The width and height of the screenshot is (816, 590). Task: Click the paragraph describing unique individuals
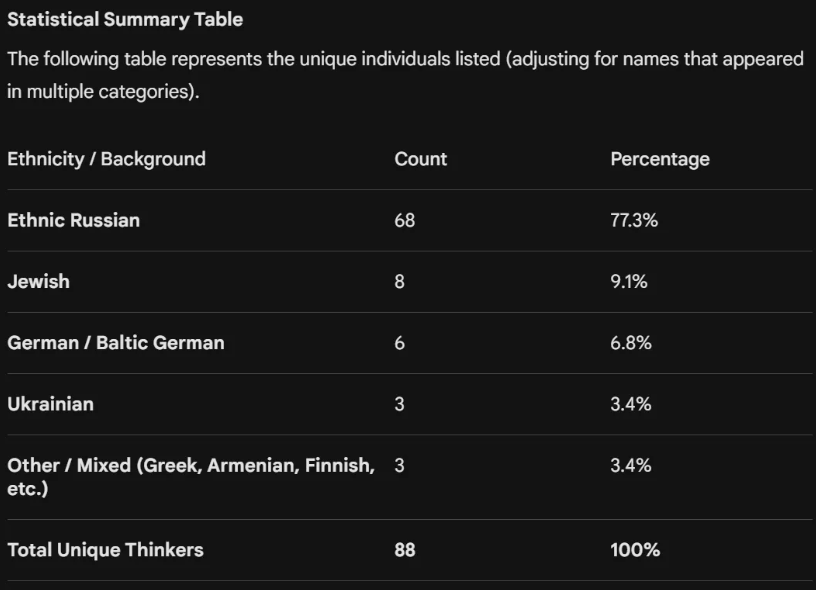[405, 75]
